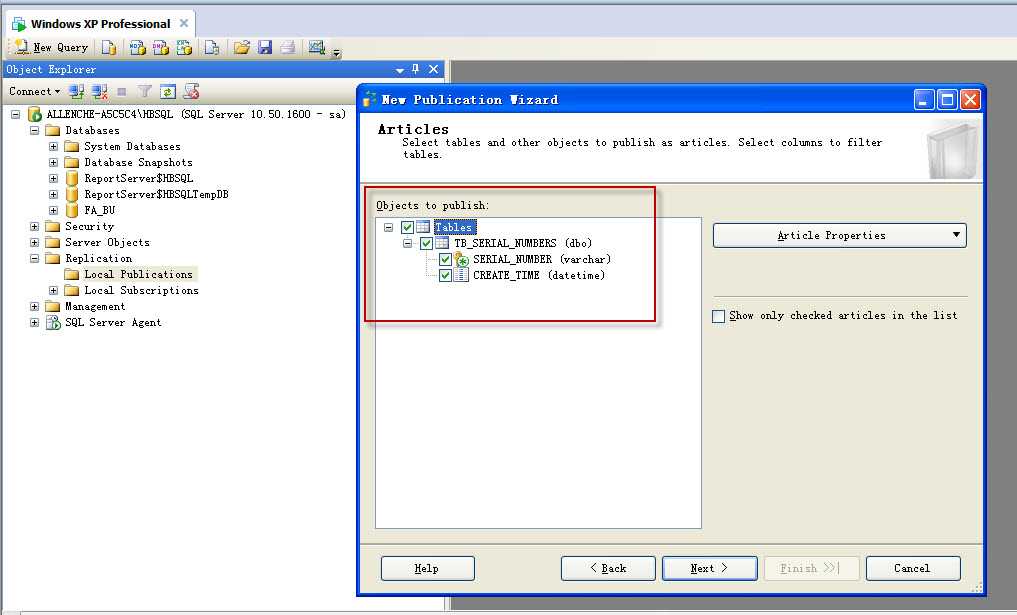Expand the SQL Server Agent node

pyautogui.click(x=34, y=322)
